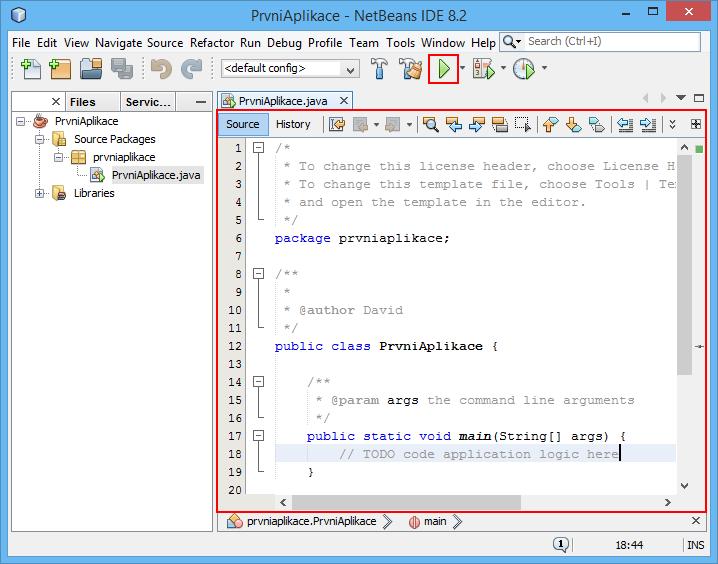
Task: Click the New File toolbar icon
Action: click(x=31, y=69)
